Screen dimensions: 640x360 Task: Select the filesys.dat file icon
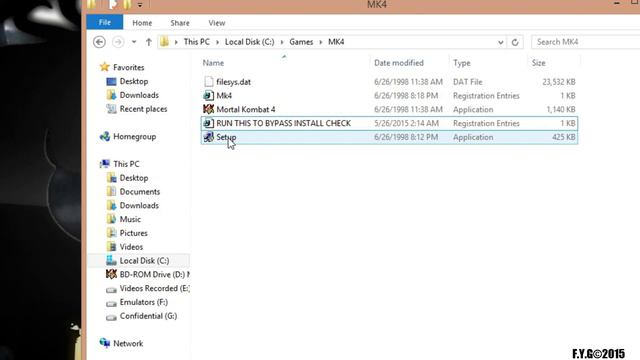(209, 82)
